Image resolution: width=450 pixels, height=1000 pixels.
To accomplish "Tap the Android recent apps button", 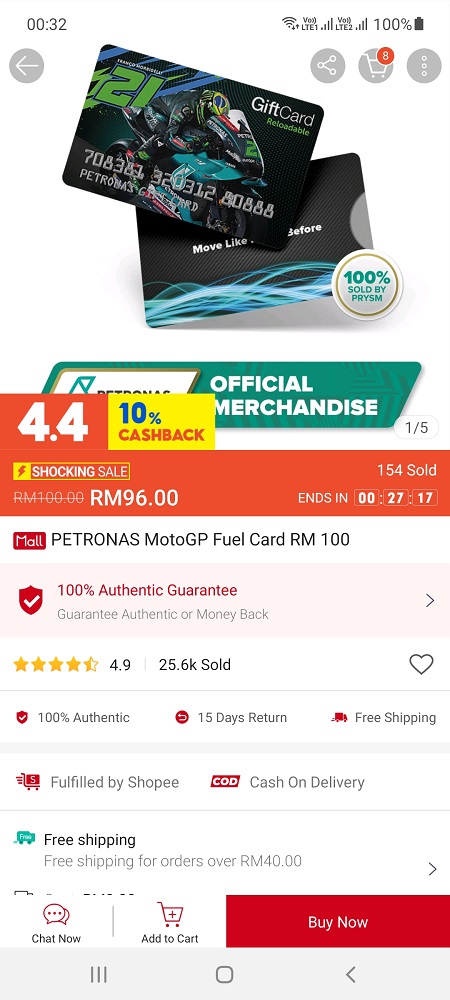I will coord(98,974).
